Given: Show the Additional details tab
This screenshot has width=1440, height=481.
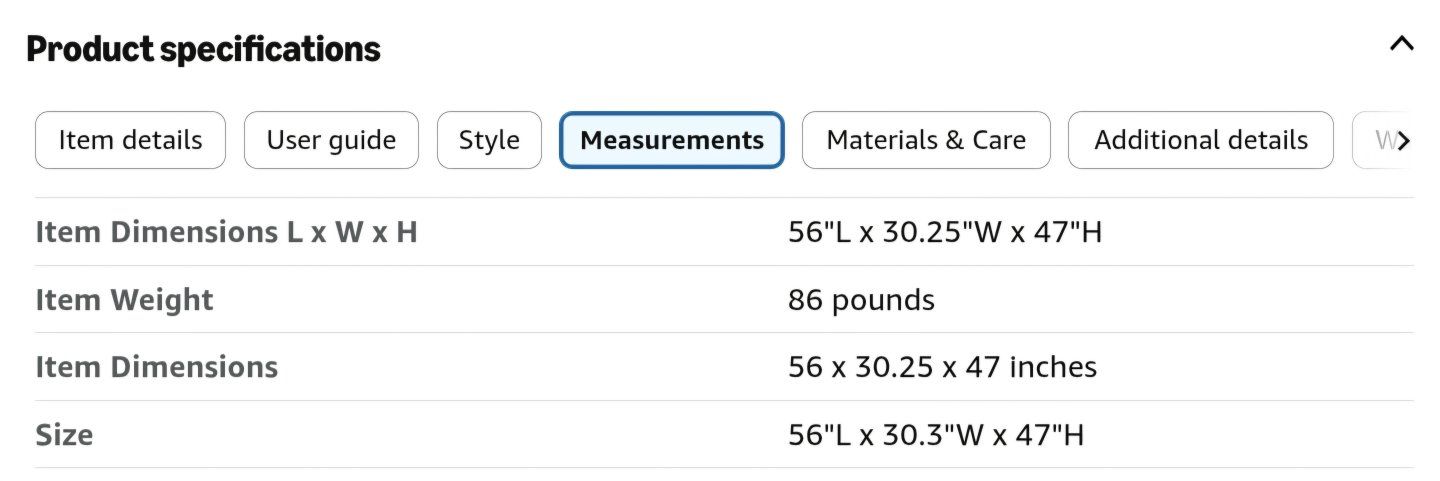Looking at the screenshot, I should tap(1201, 140).
